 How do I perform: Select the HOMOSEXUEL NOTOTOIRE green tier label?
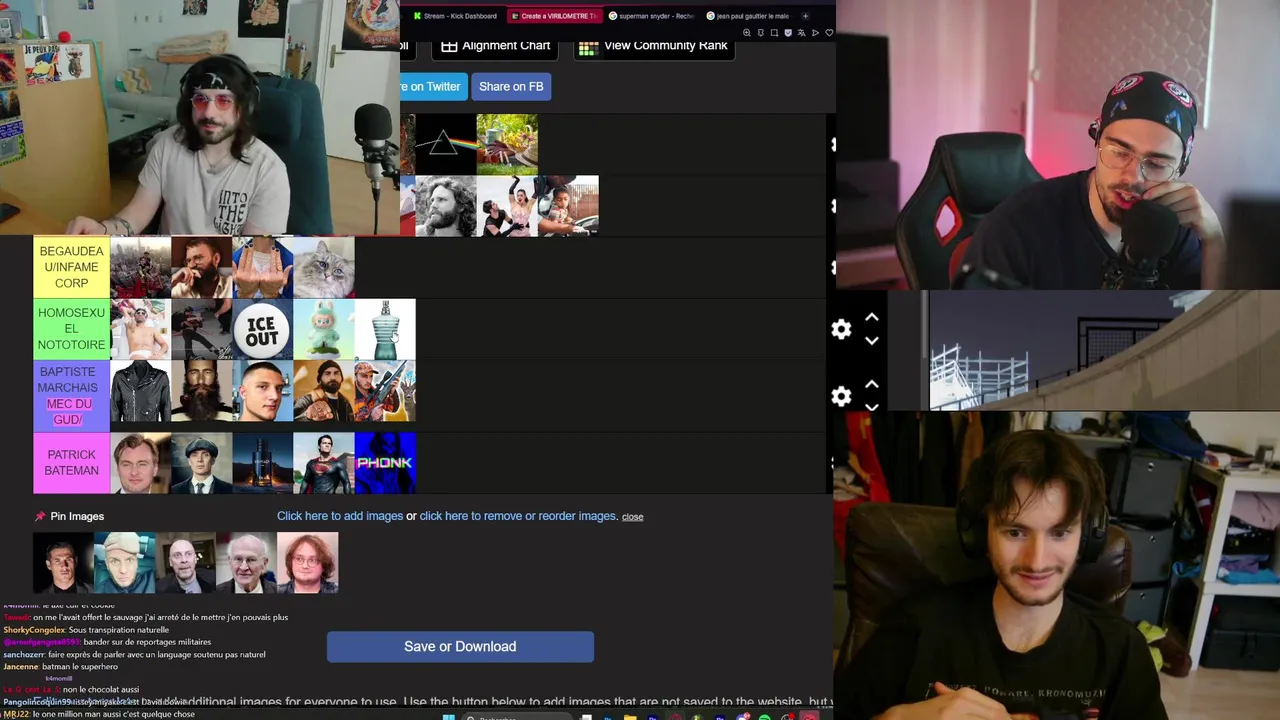71,329
